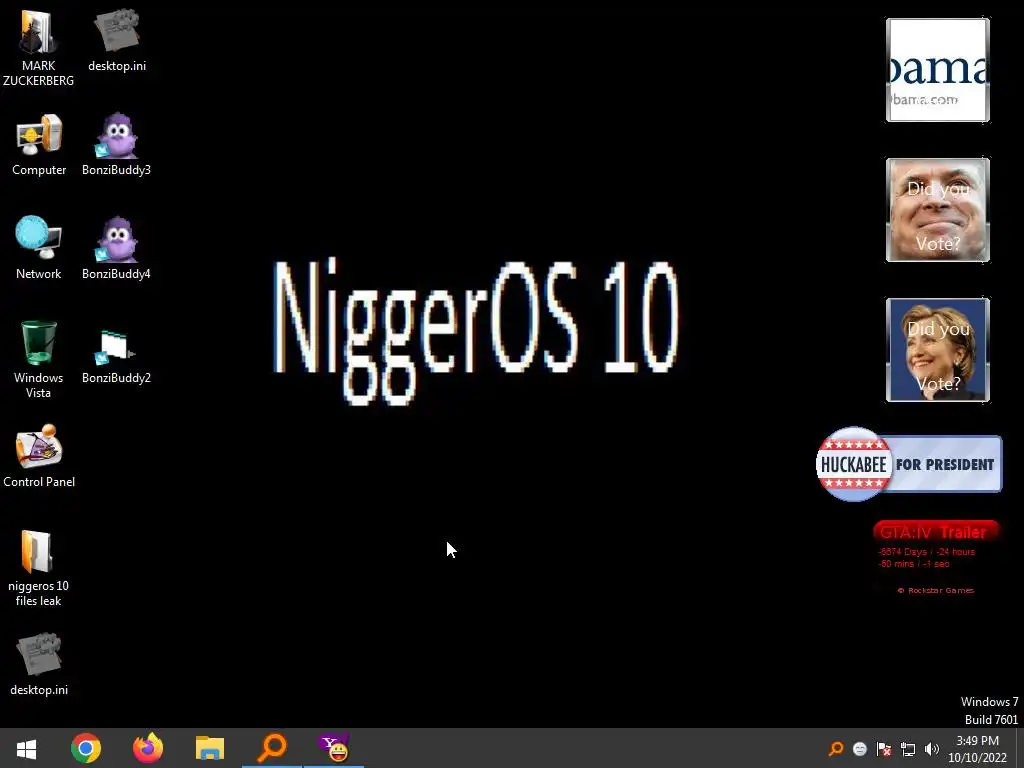Click 'Did you Vote?' gadget showing blonde woman
The height and width of the screenshot is (768, 1024).
(x=938, y=350)
